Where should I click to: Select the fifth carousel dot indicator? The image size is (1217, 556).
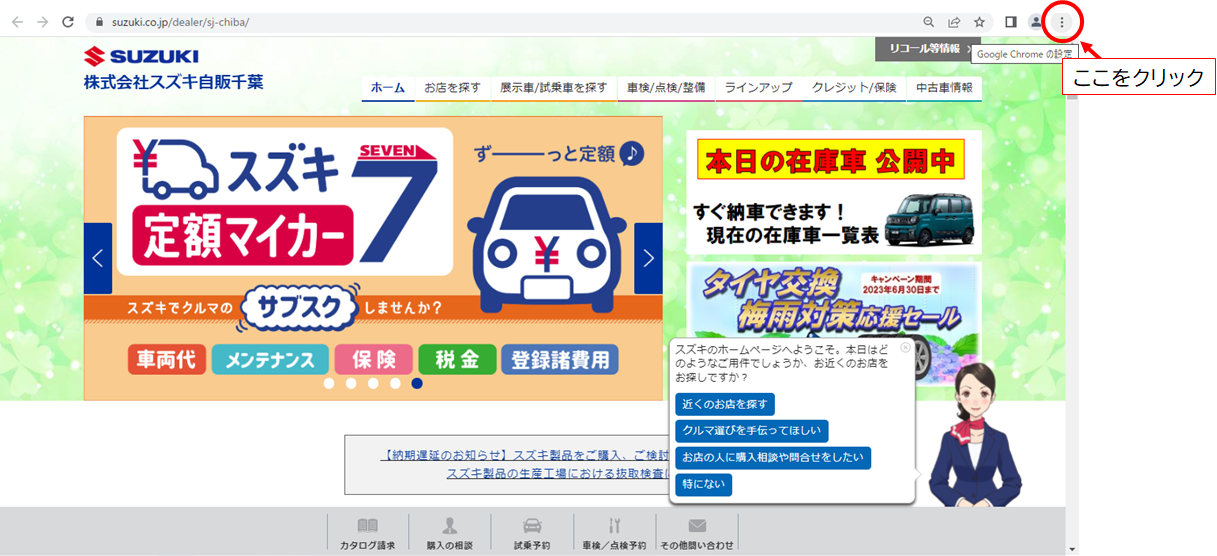pyautogui.click(x=417, y=383)
